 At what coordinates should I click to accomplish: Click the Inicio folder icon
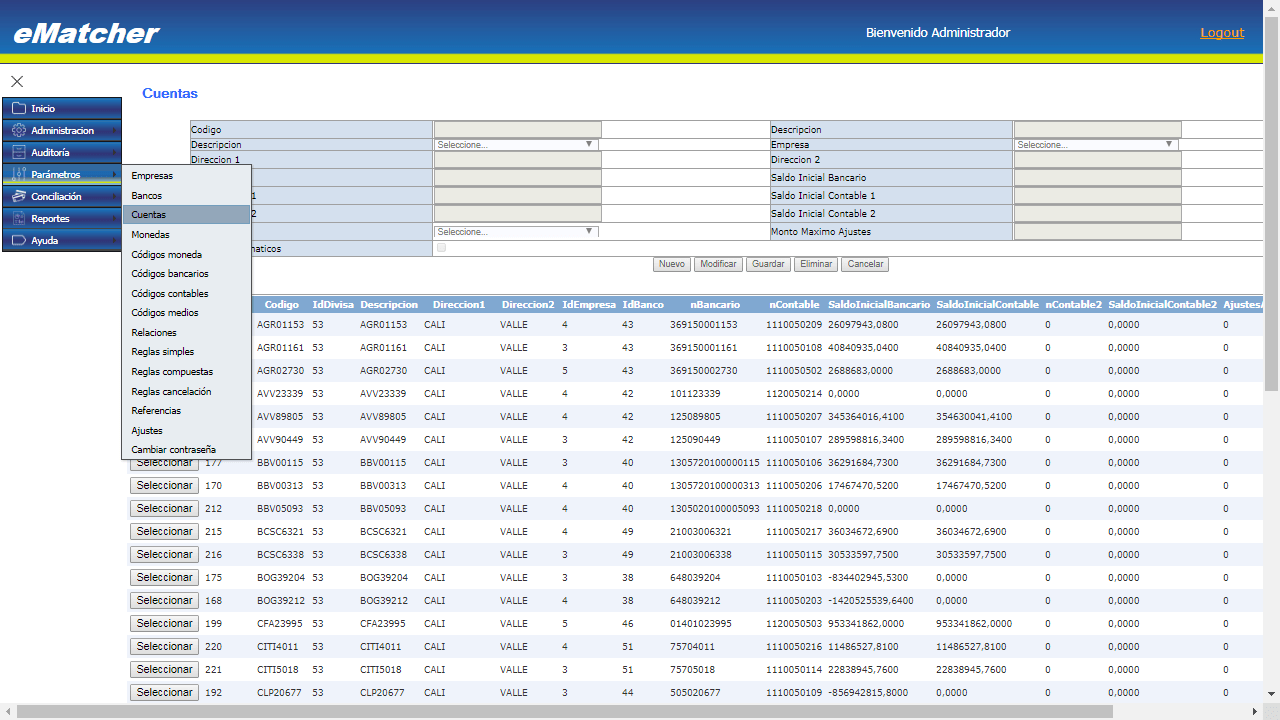18,108
